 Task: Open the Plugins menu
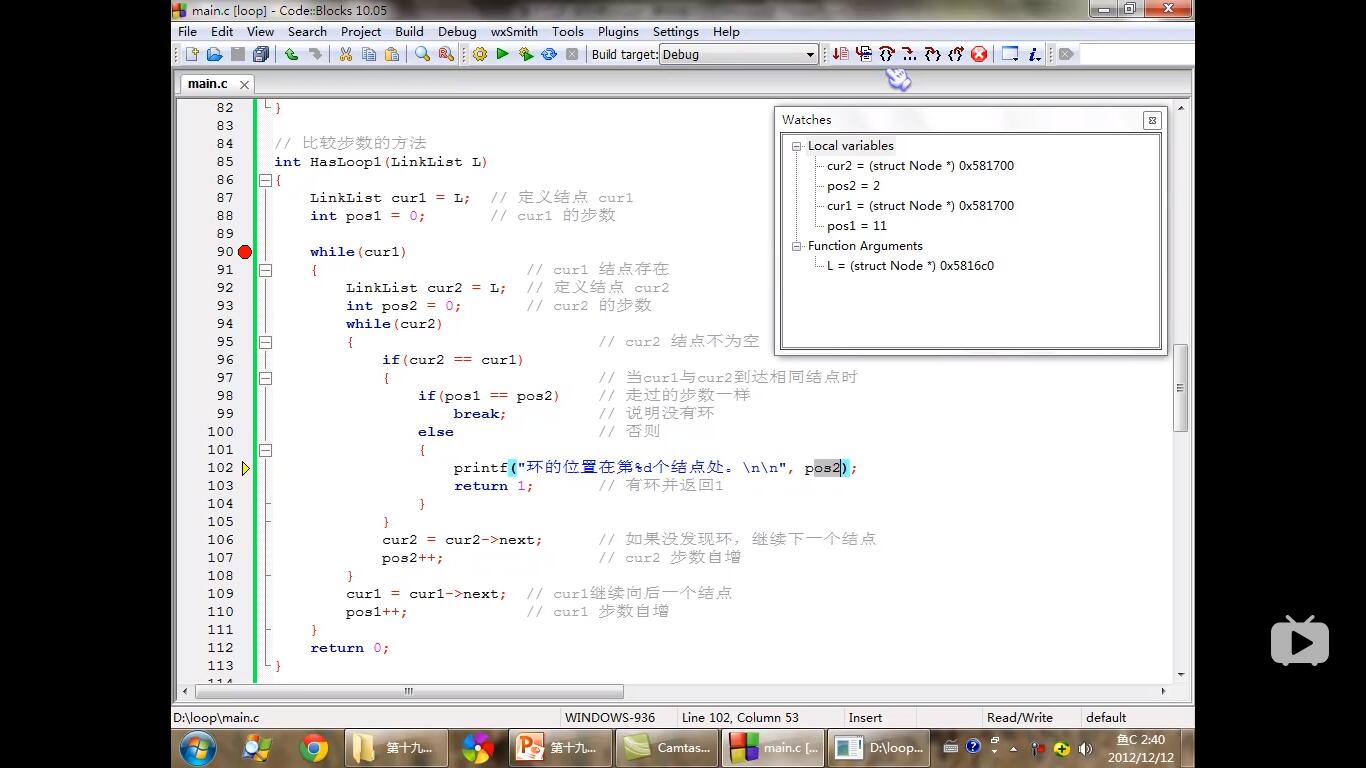coord(618,31)
